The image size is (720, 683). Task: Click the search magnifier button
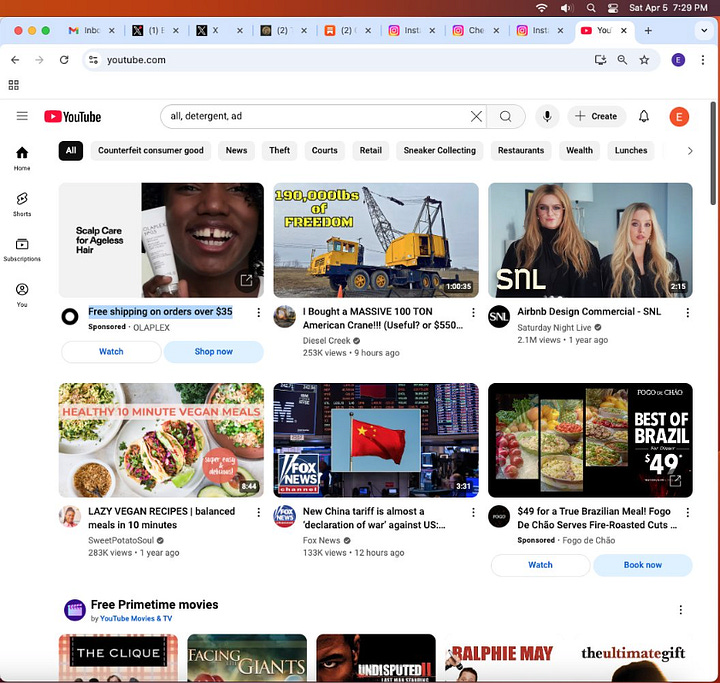(506, 117)
